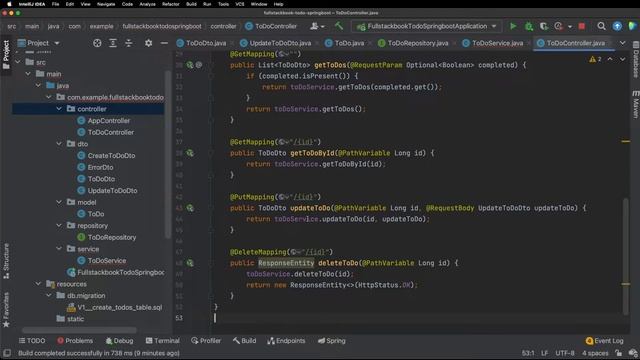
Task: Click gutter endpoint icon beside deleteToDo method
Action: tap(190, 263)
